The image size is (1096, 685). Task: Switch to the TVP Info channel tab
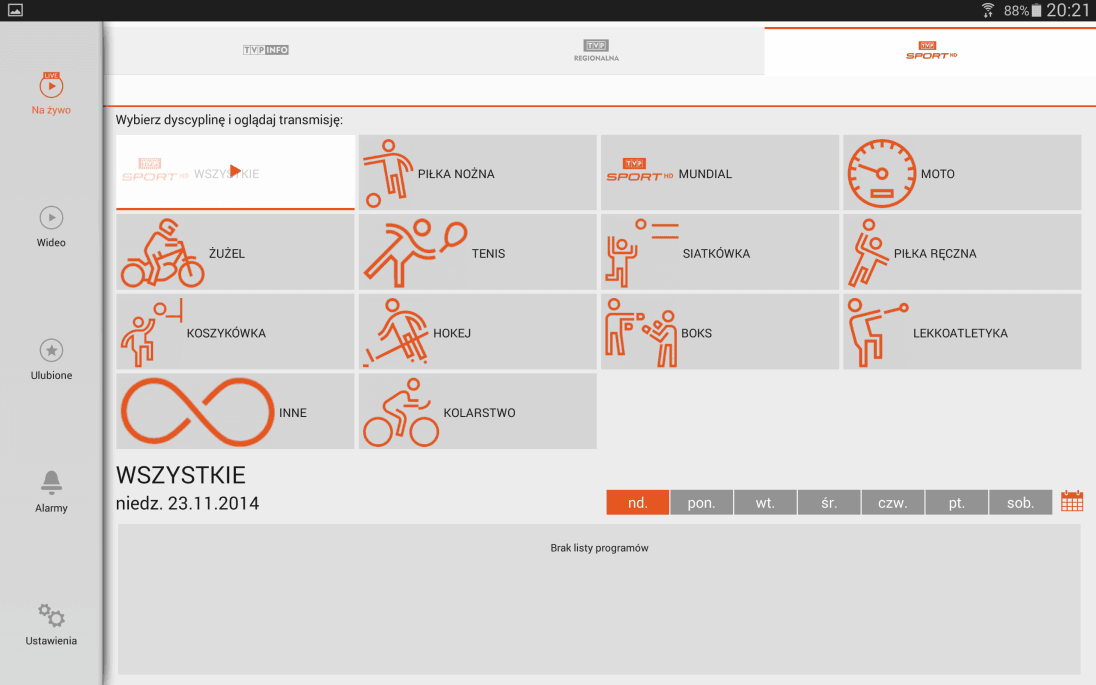click(266, 50)
